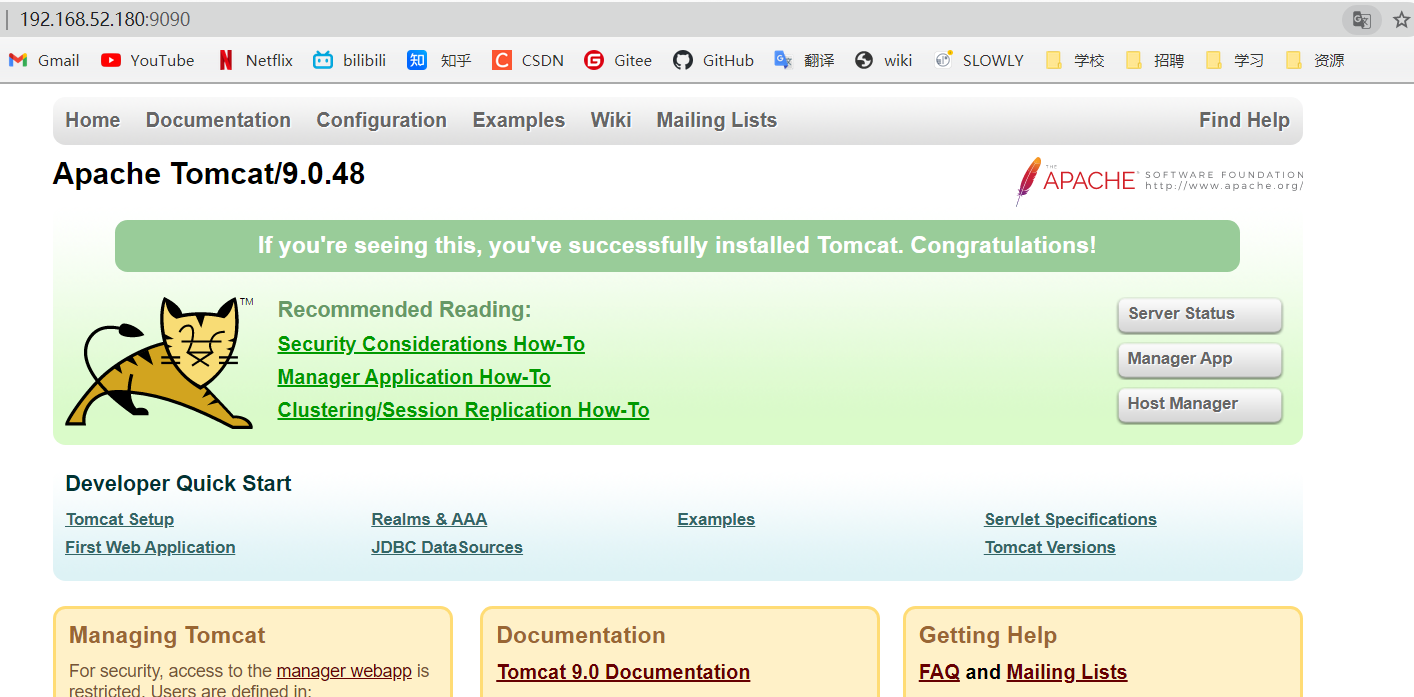The image size is (1414, 697).
Task: Click the Apache Software Foundation logo
Action: [x=1159, y=181]
